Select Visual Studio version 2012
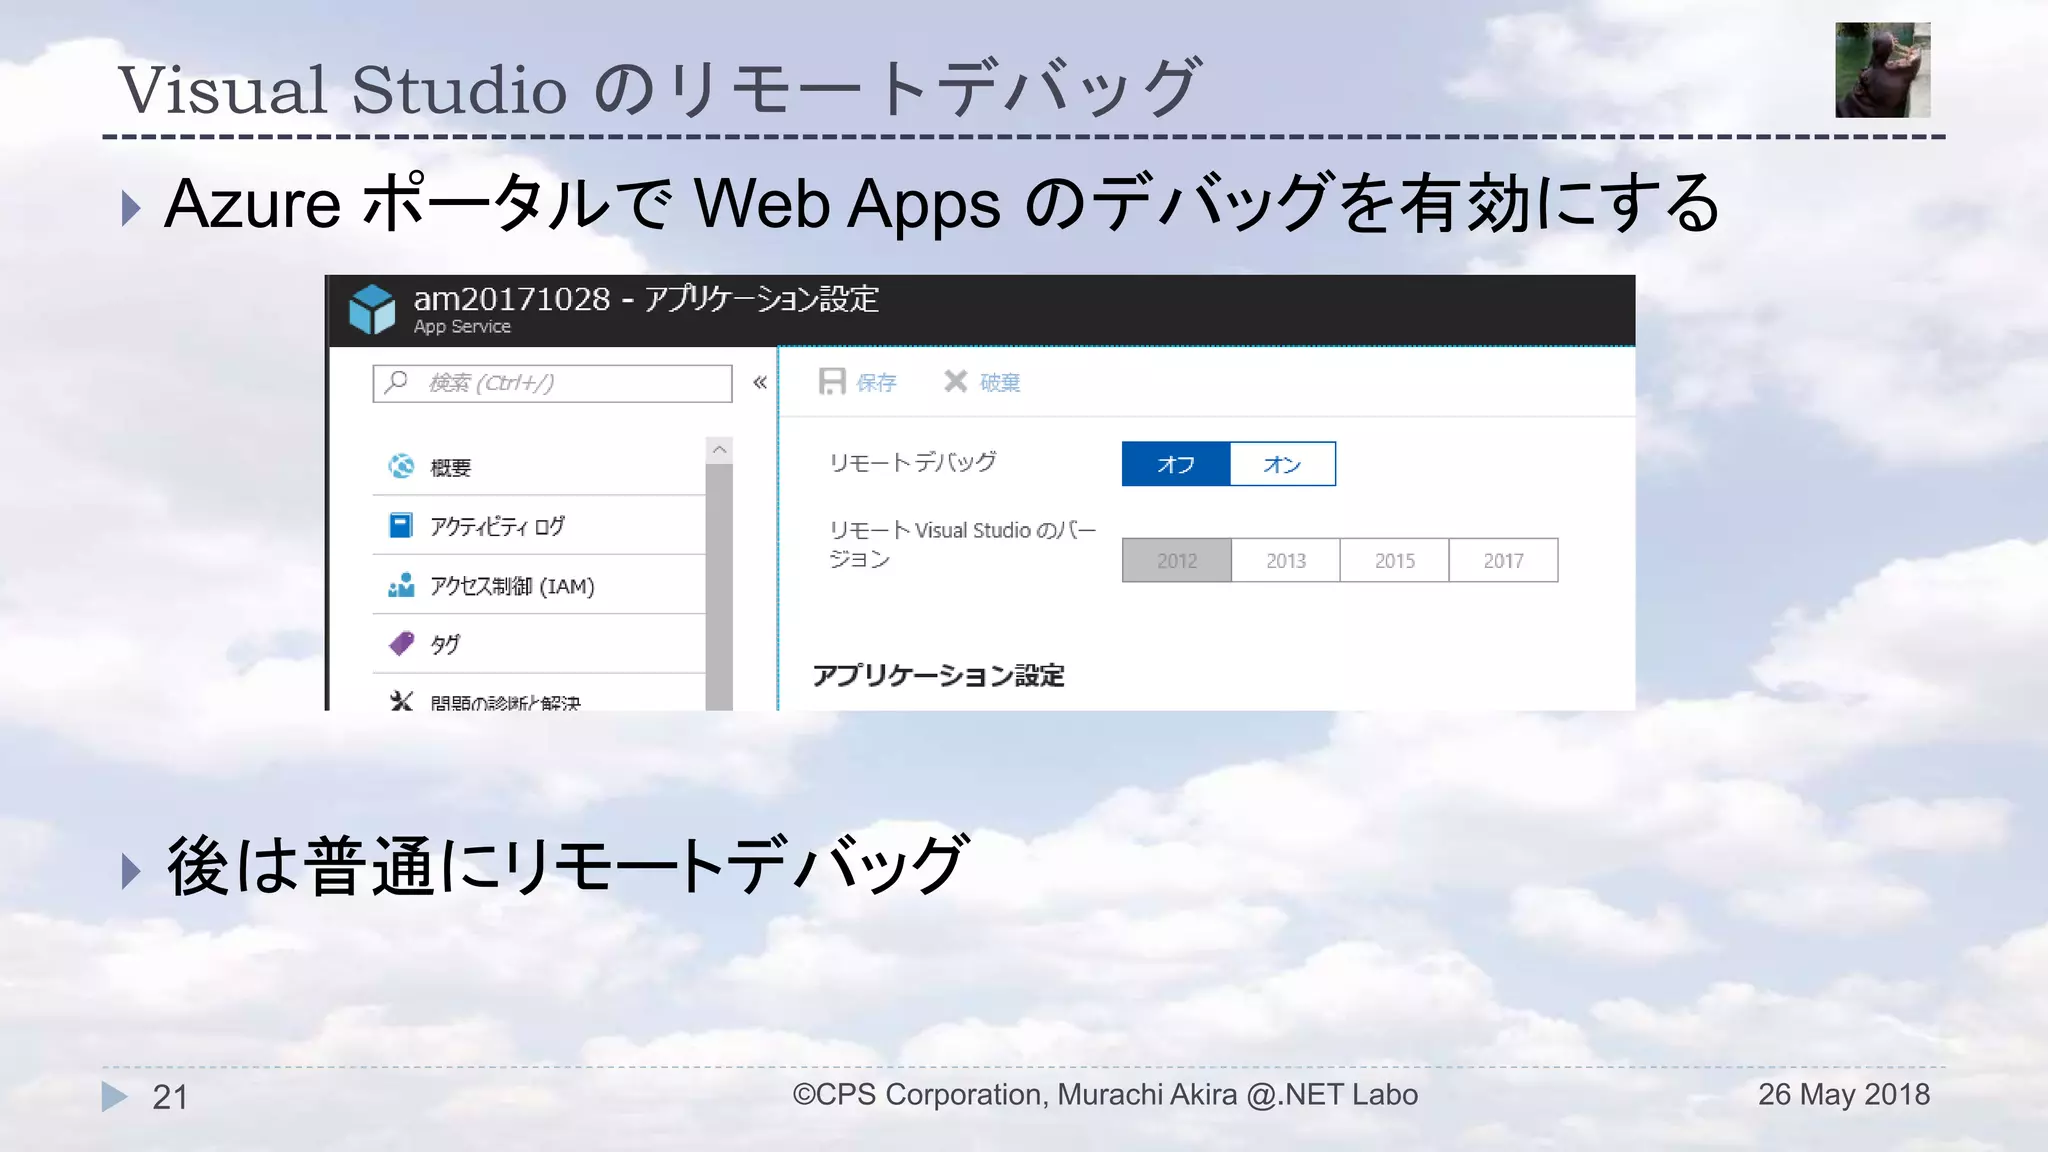Image resolution: width=2048 pixels, height=1152 pixels. [x=1177, y=560]
